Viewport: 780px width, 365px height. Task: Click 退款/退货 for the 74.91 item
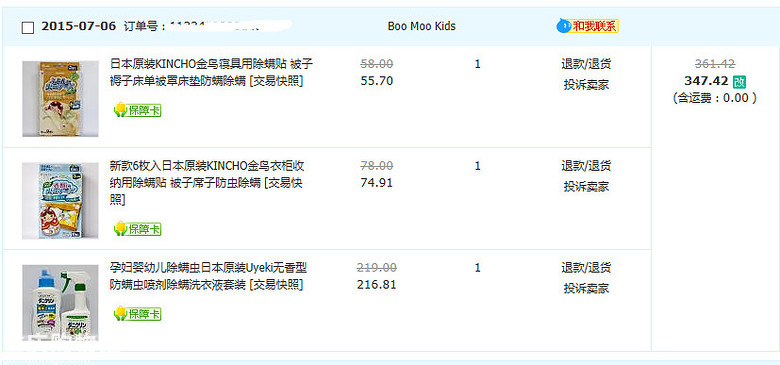pos(586,166)
